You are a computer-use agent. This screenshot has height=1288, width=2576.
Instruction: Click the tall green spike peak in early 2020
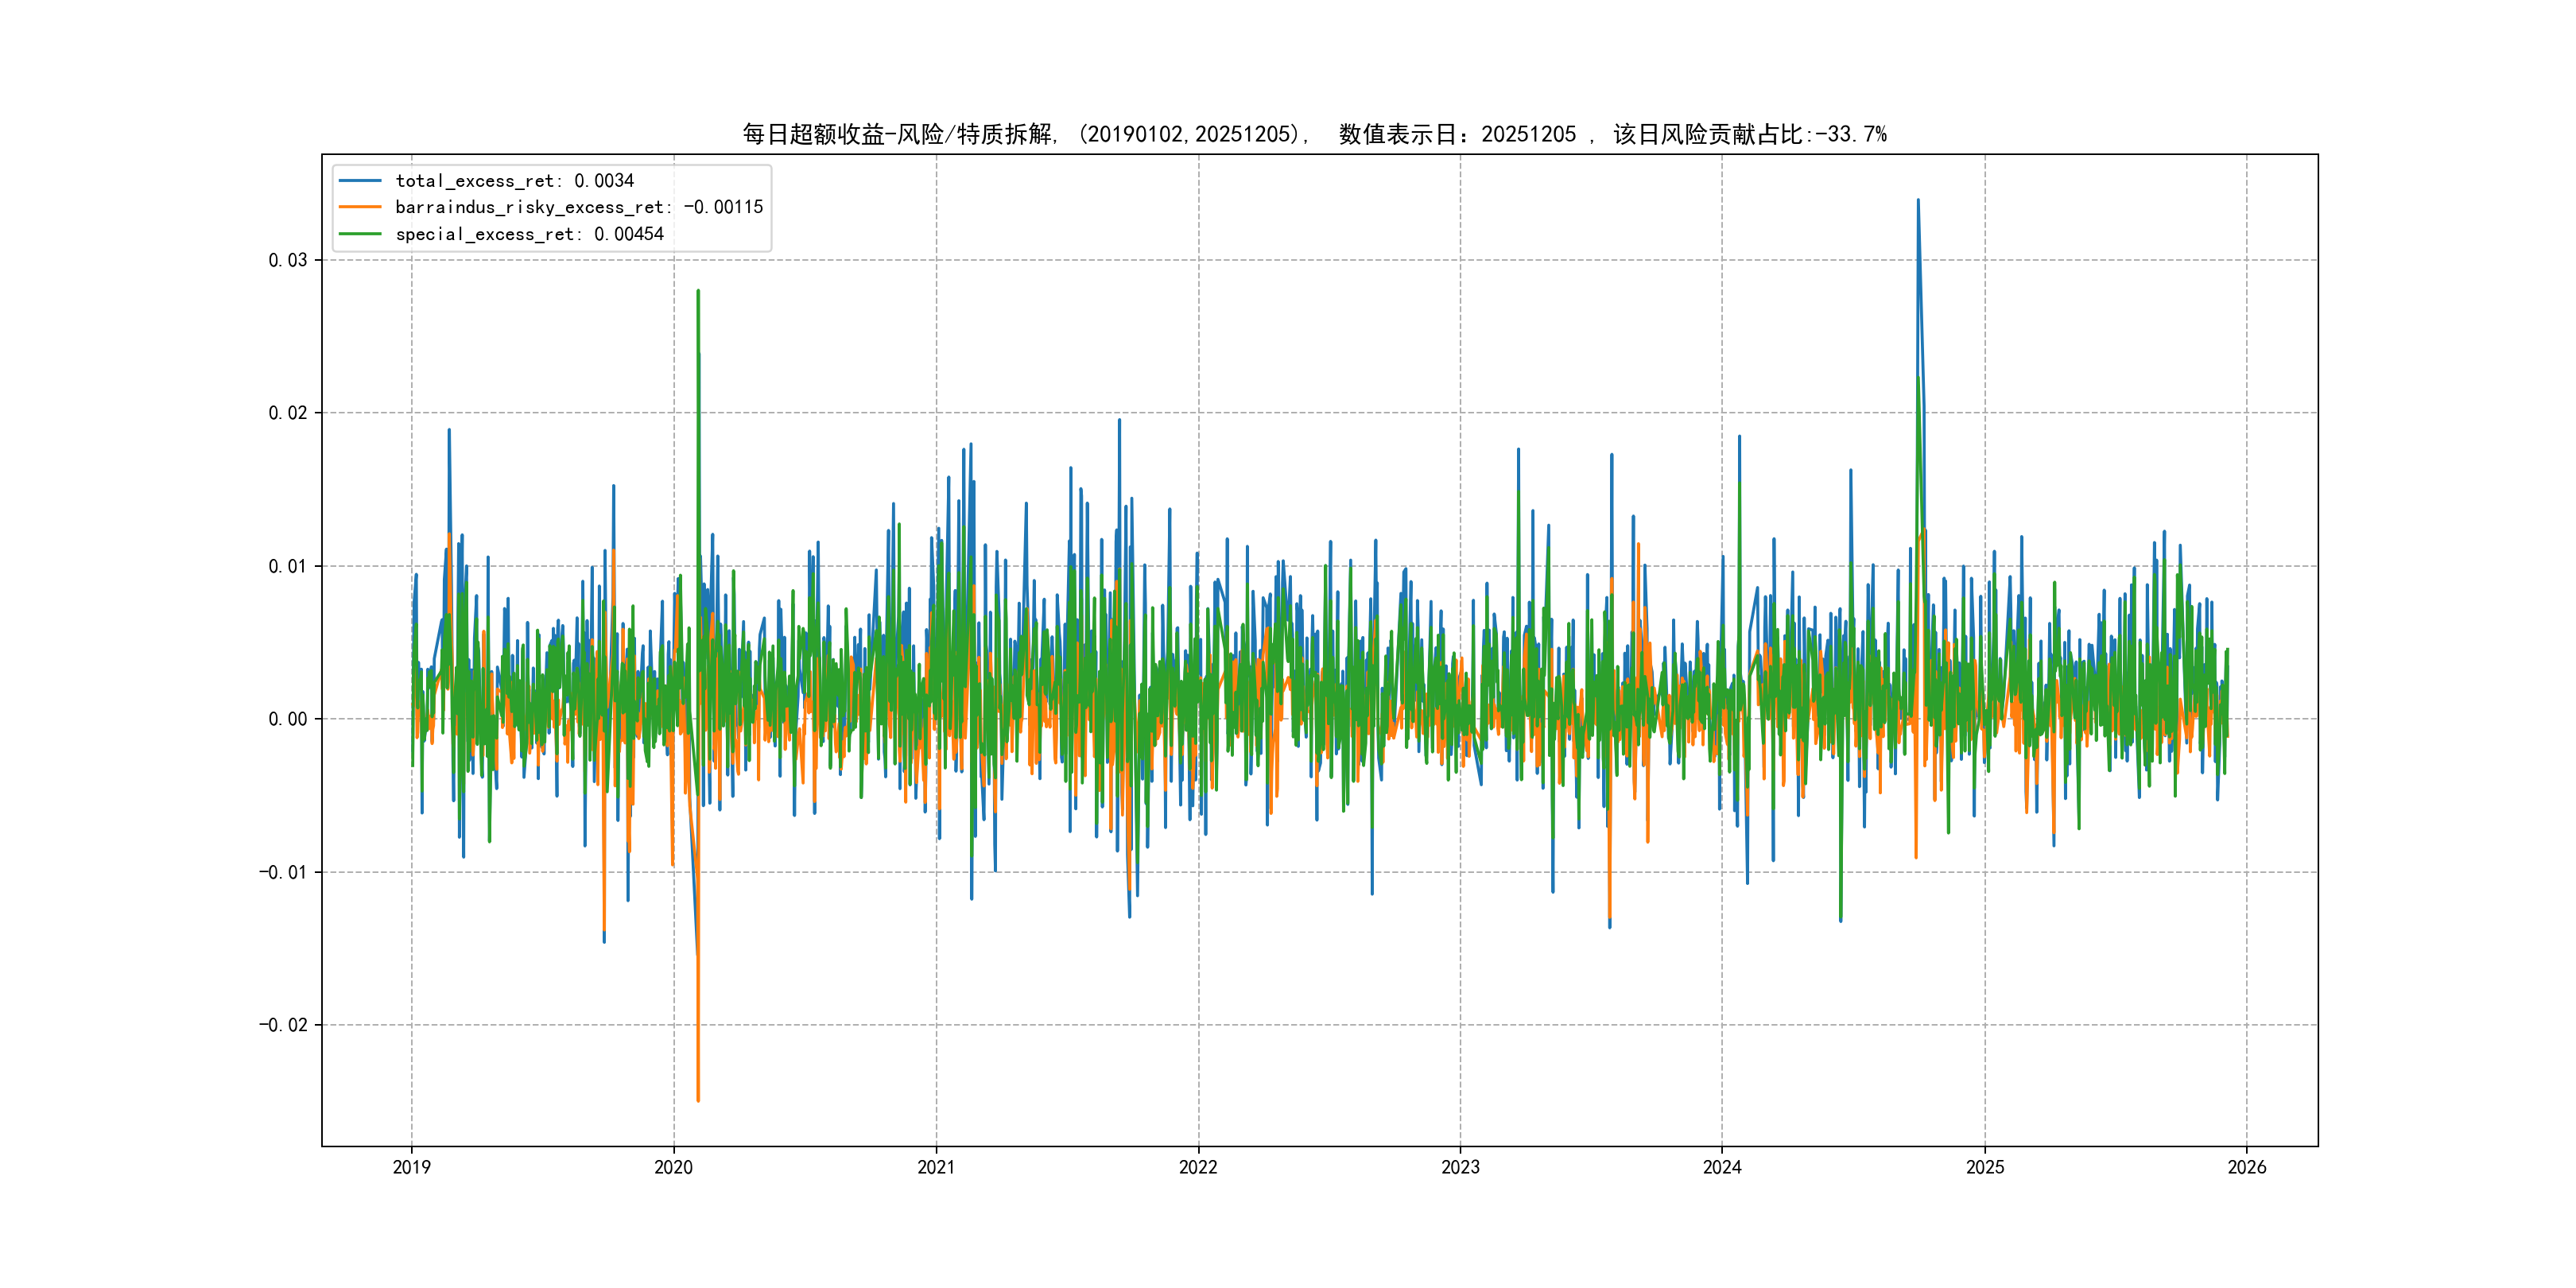tap(698, 292)
